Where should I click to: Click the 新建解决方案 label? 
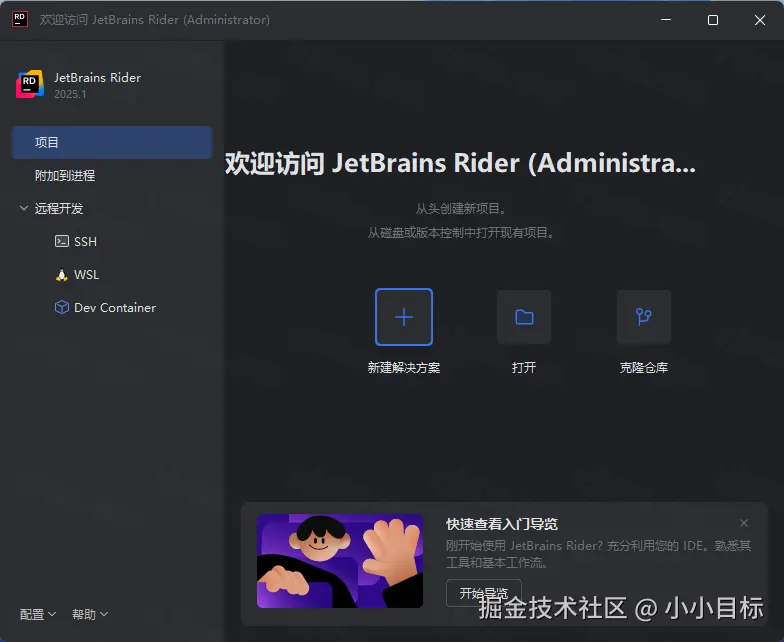point(404,368)
